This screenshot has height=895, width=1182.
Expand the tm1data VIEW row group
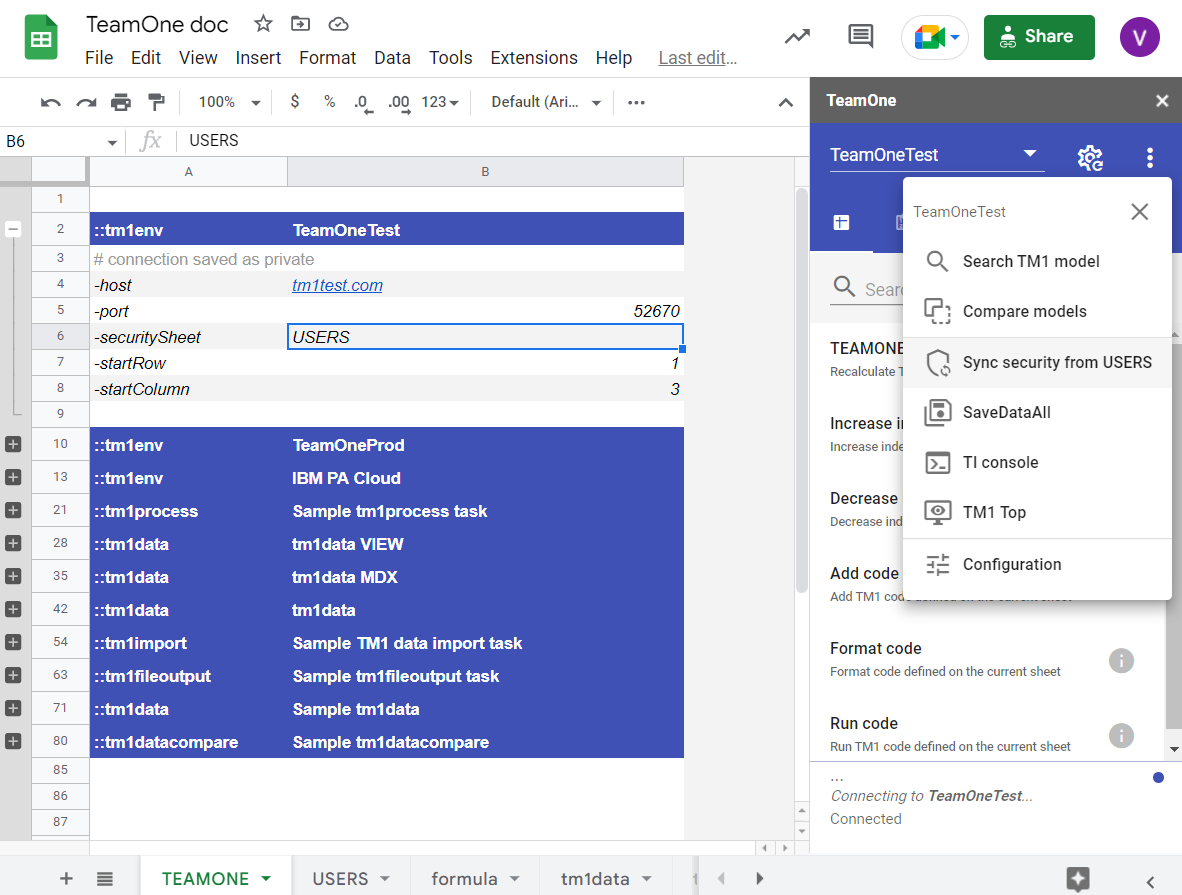13,544
